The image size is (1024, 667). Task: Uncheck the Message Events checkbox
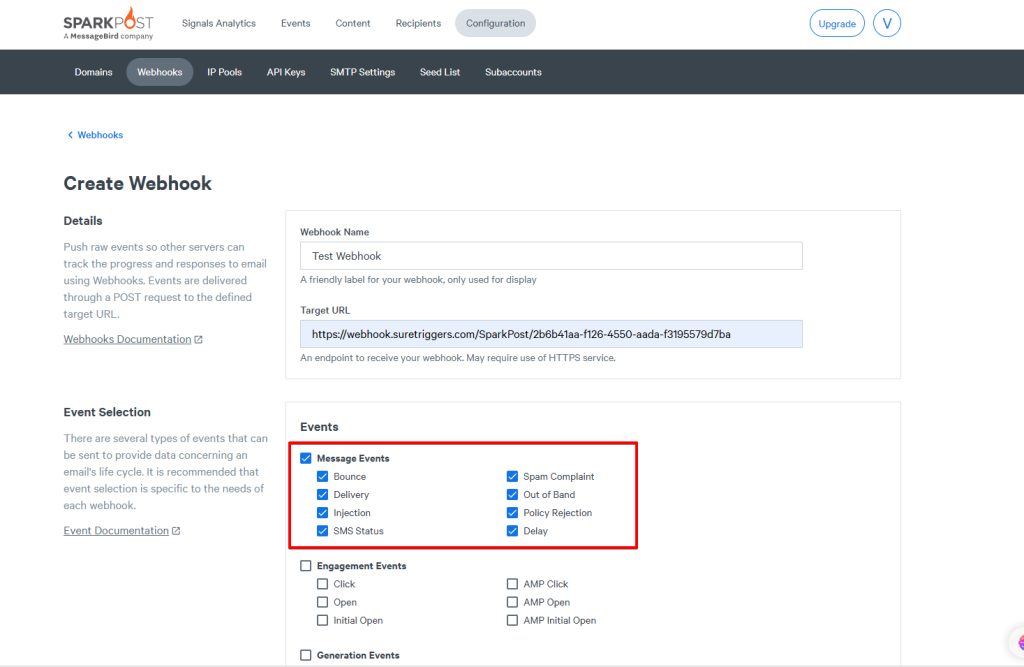[x=306, y=459]
